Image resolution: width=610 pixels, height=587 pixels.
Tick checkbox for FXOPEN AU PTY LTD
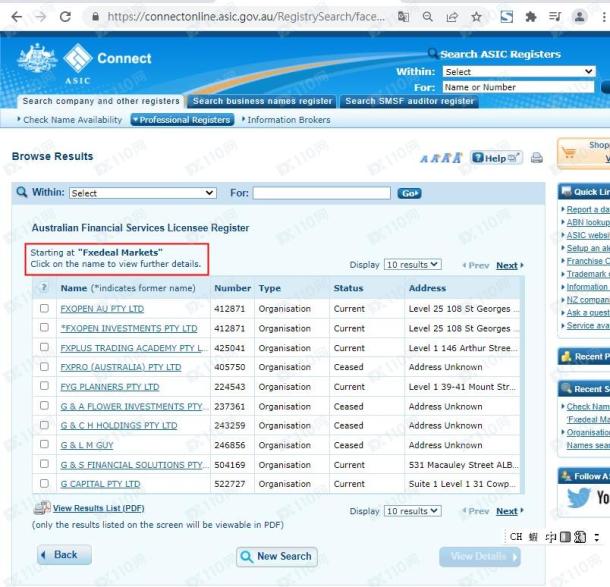[x=44, y=308]
